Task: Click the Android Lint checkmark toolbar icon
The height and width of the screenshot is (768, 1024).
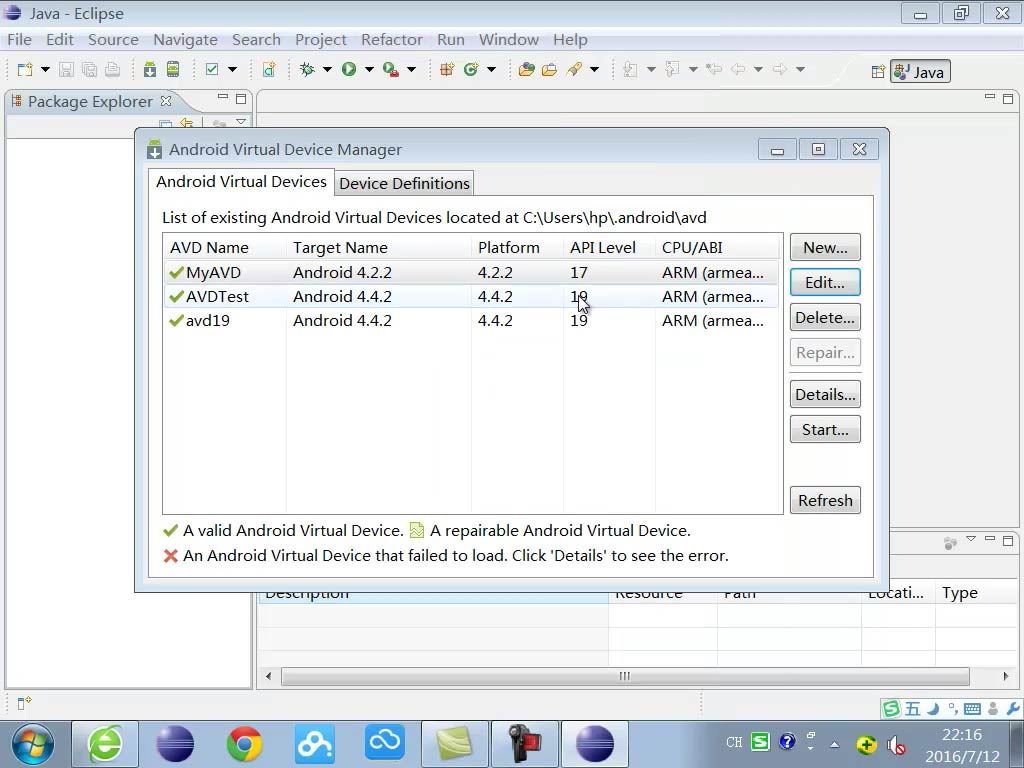Action: (212, 69)
